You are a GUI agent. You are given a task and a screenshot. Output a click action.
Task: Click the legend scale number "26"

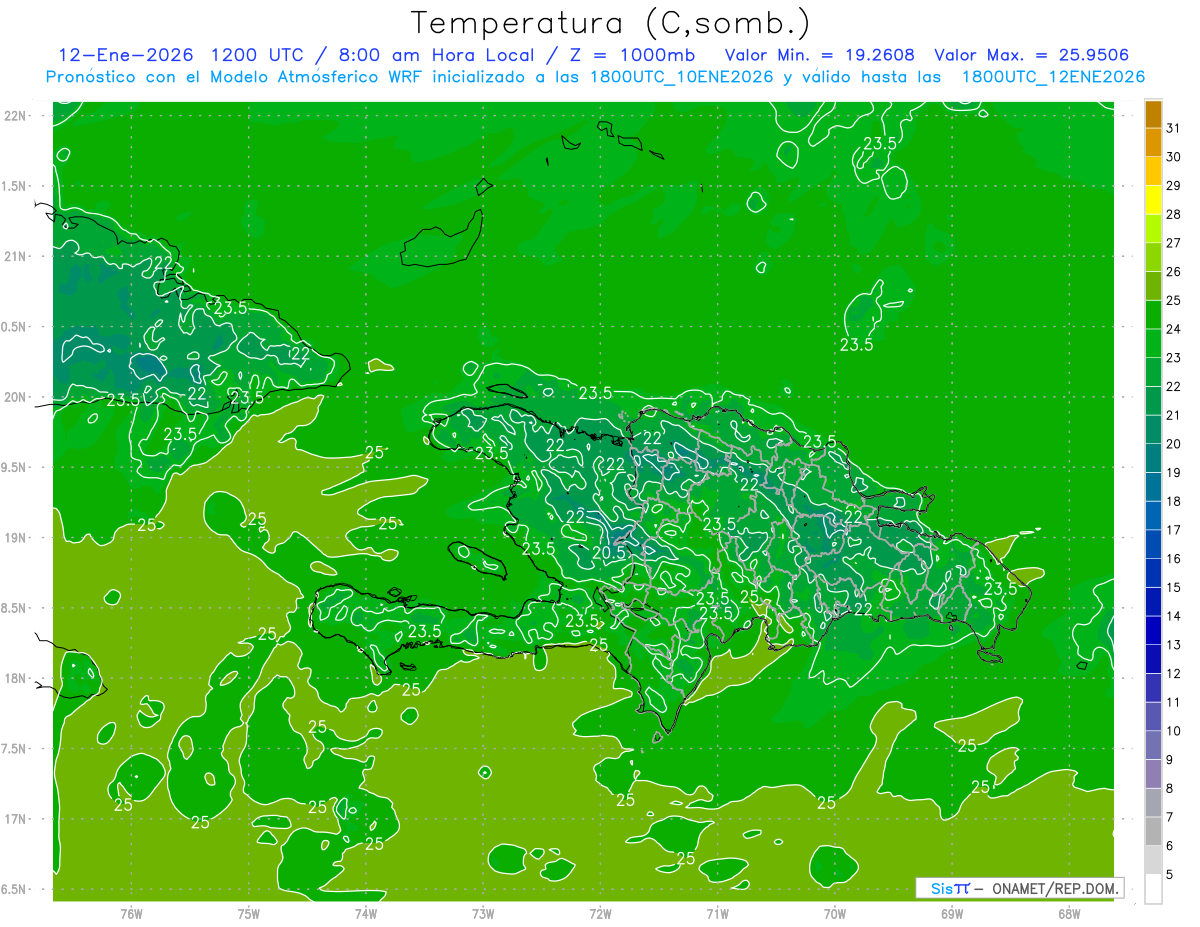[x=1174, y=271]
